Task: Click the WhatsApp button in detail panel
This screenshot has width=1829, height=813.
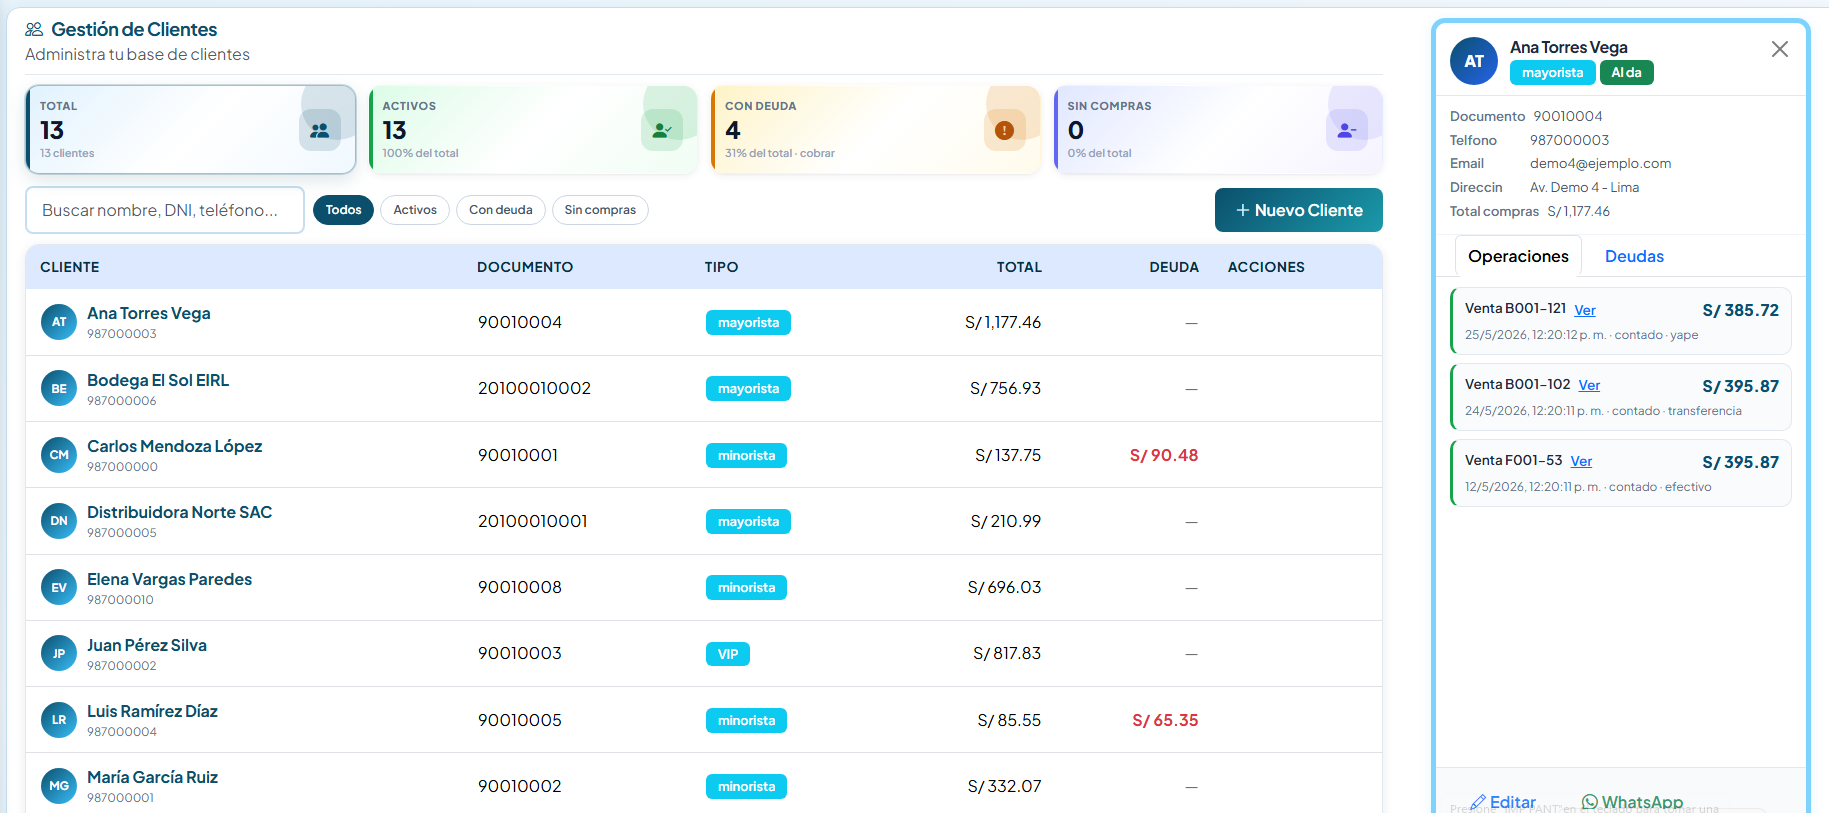Action: click(x=1632, y=802)
